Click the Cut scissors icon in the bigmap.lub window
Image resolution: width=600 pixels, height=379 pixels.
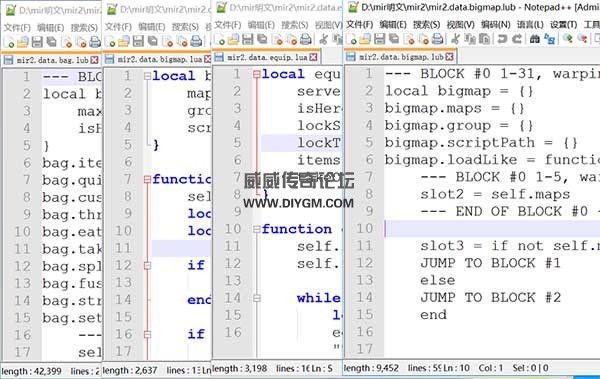[x=455, y=39]
